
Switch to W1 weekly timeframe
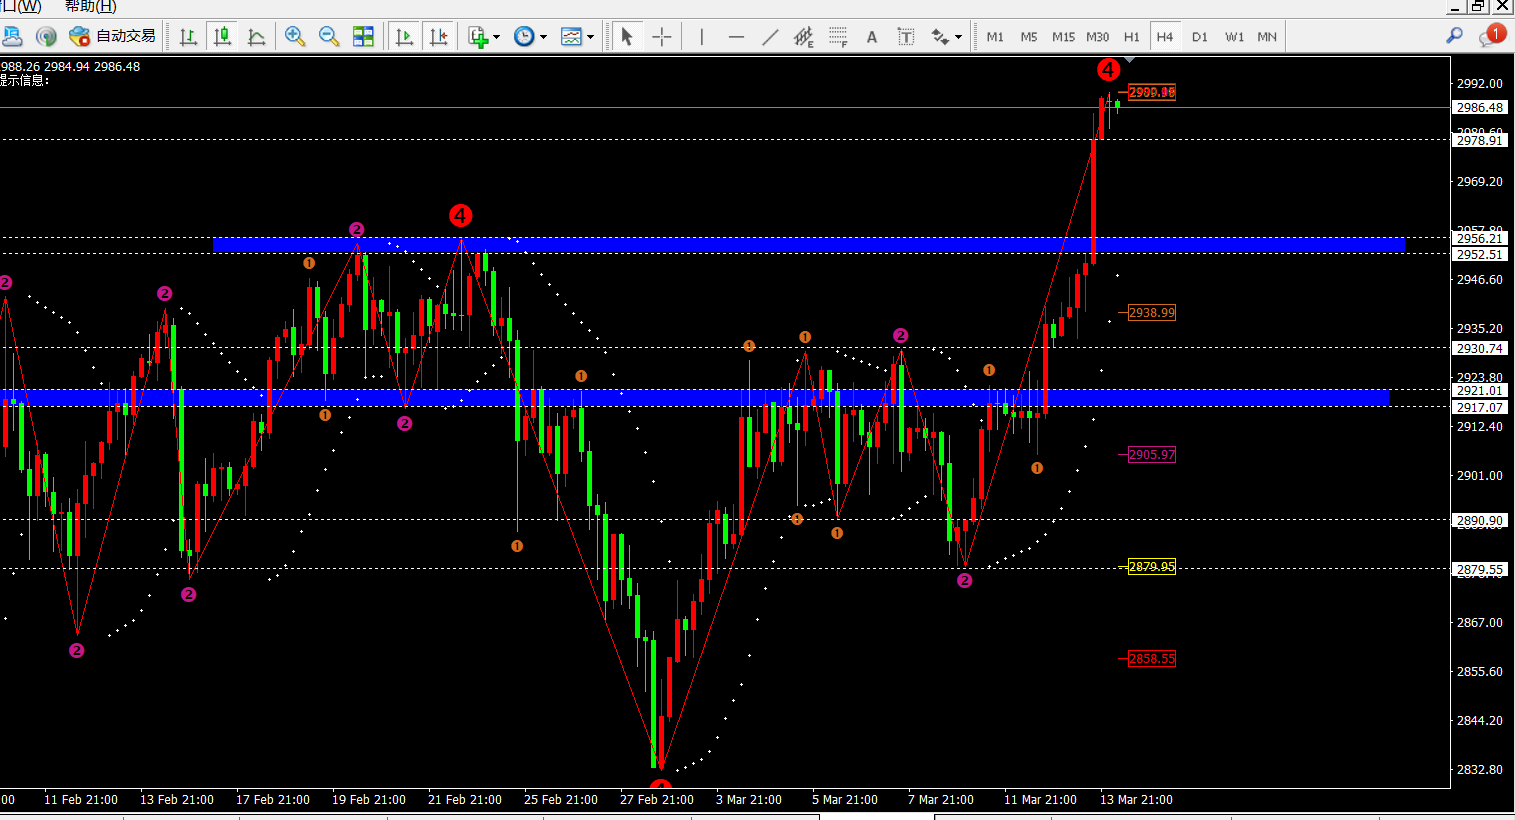tap(1234, 37)
